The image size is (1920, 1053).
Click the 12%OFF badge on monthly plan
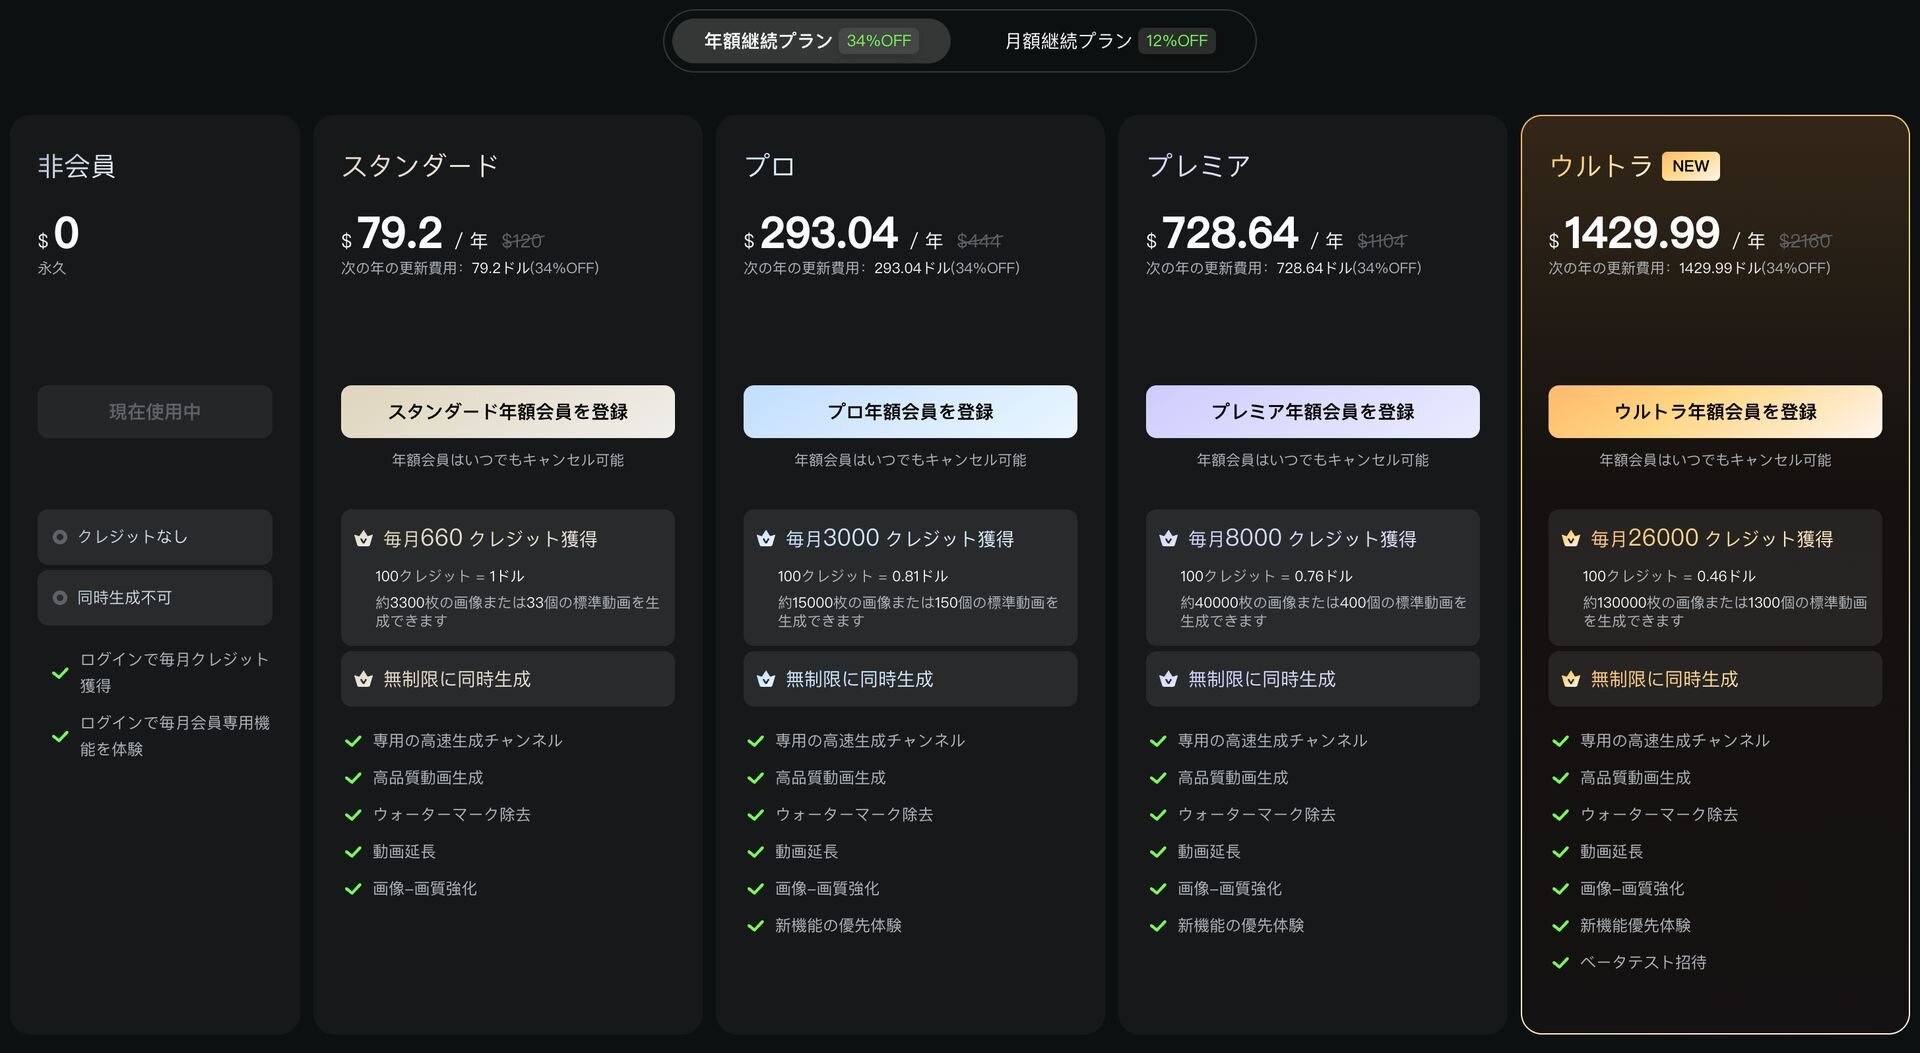[x=1177, y=41]
